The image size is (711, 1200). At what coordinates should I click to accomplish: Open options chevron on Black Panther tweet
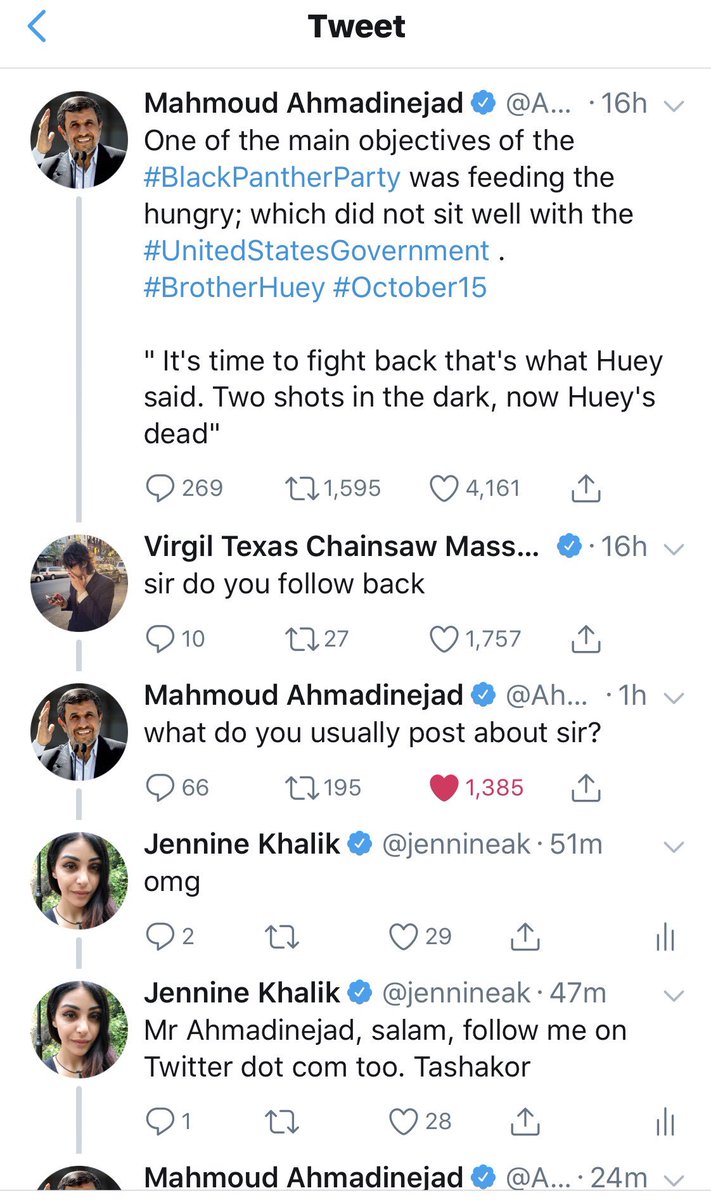[x=674, y=103]
